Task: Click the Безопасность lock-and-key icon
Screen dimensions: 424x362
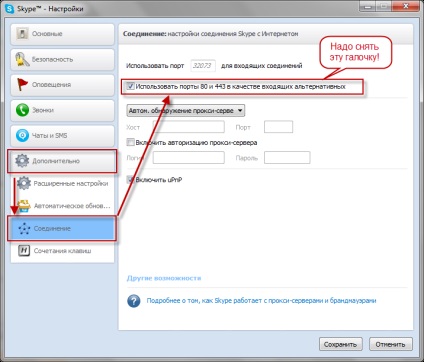Action: tap(22, 59)
